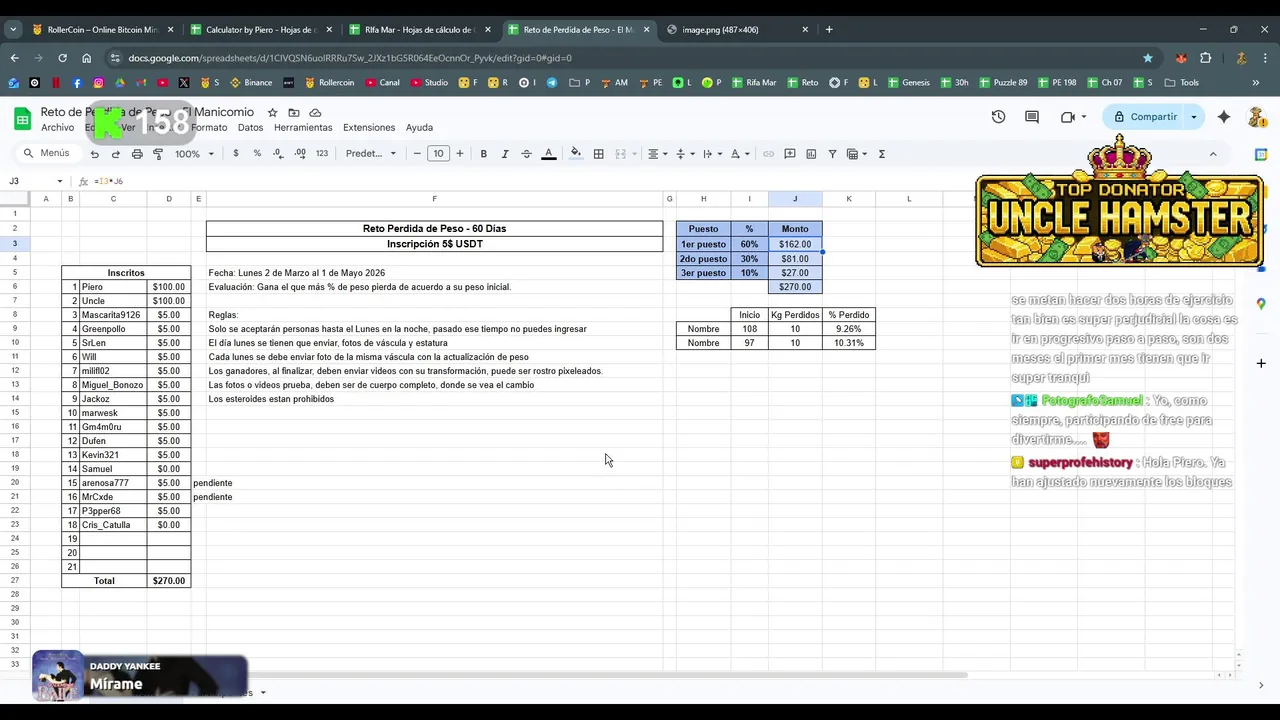
Task: Open the version history clock icon
Action: tap(998, 117)
